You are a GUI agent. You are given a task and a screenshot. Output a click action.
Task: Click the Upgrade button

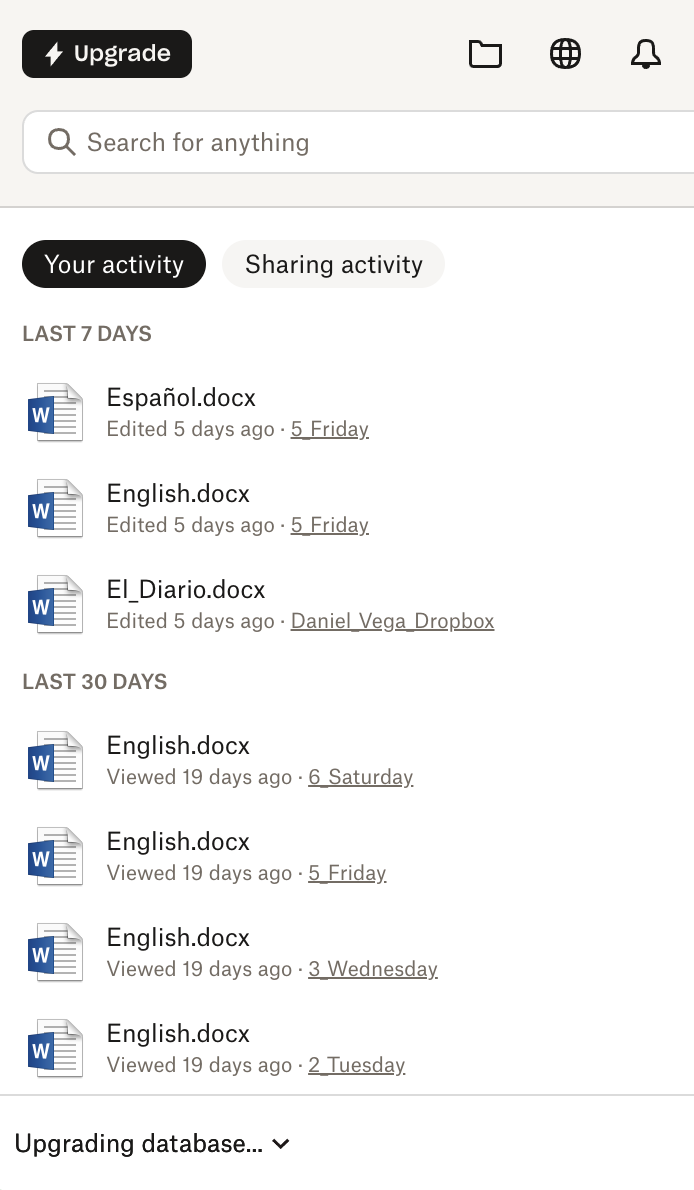click(x=107, y=54)
